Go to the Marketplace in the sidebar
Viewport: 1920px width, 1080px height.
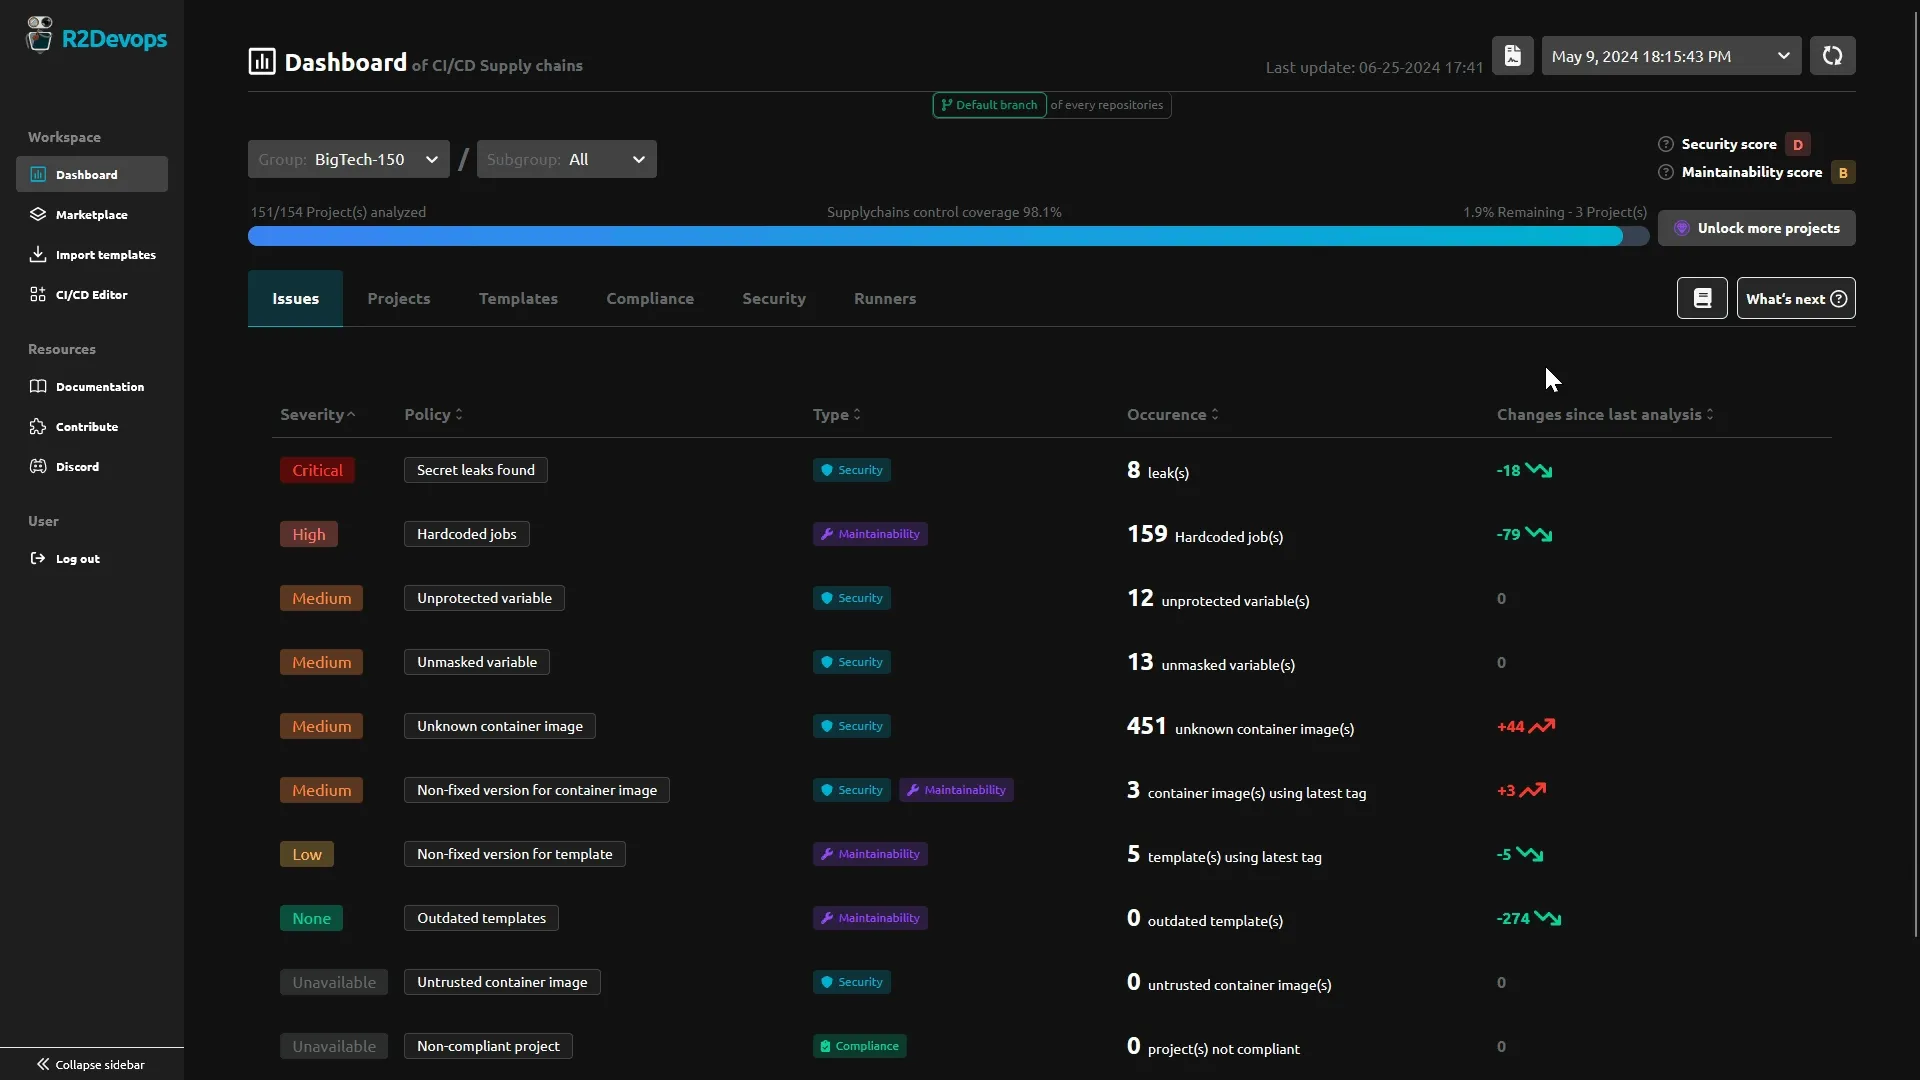tap(90, 214)
